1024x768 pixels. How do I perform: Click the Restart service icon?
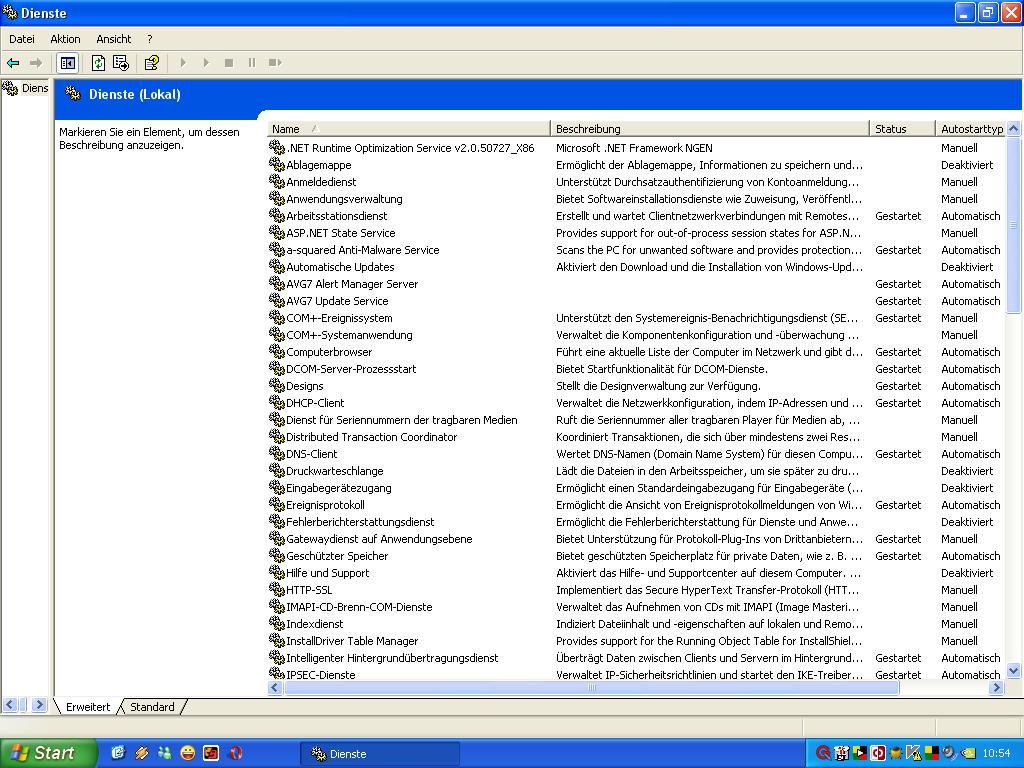click(275, 63)
